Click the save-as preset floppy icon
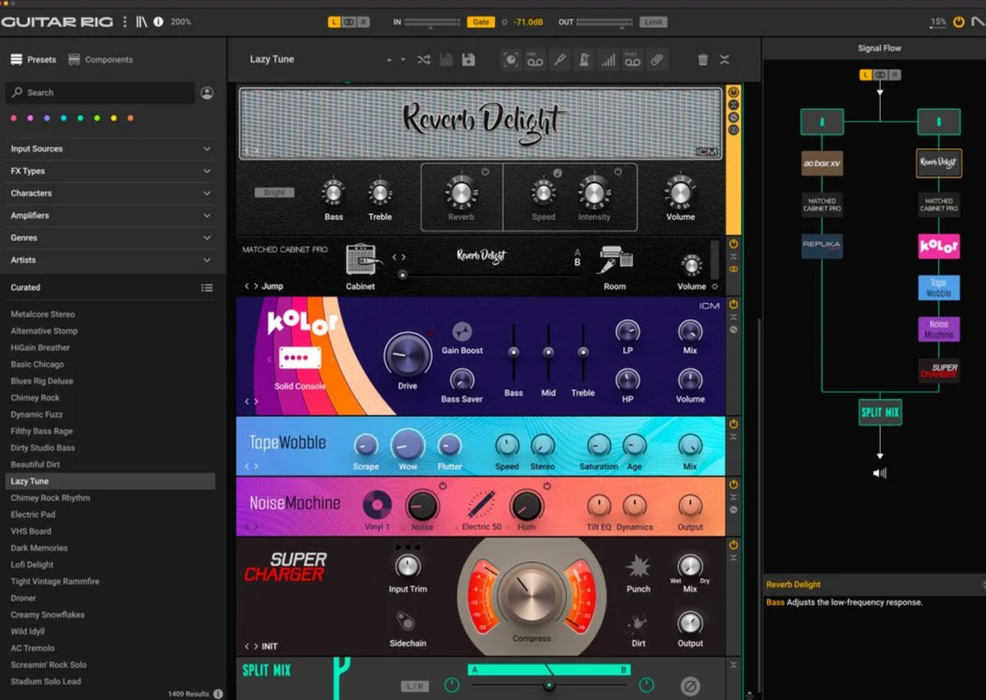This screenshot has height=700, width=986. pos(468,60)
